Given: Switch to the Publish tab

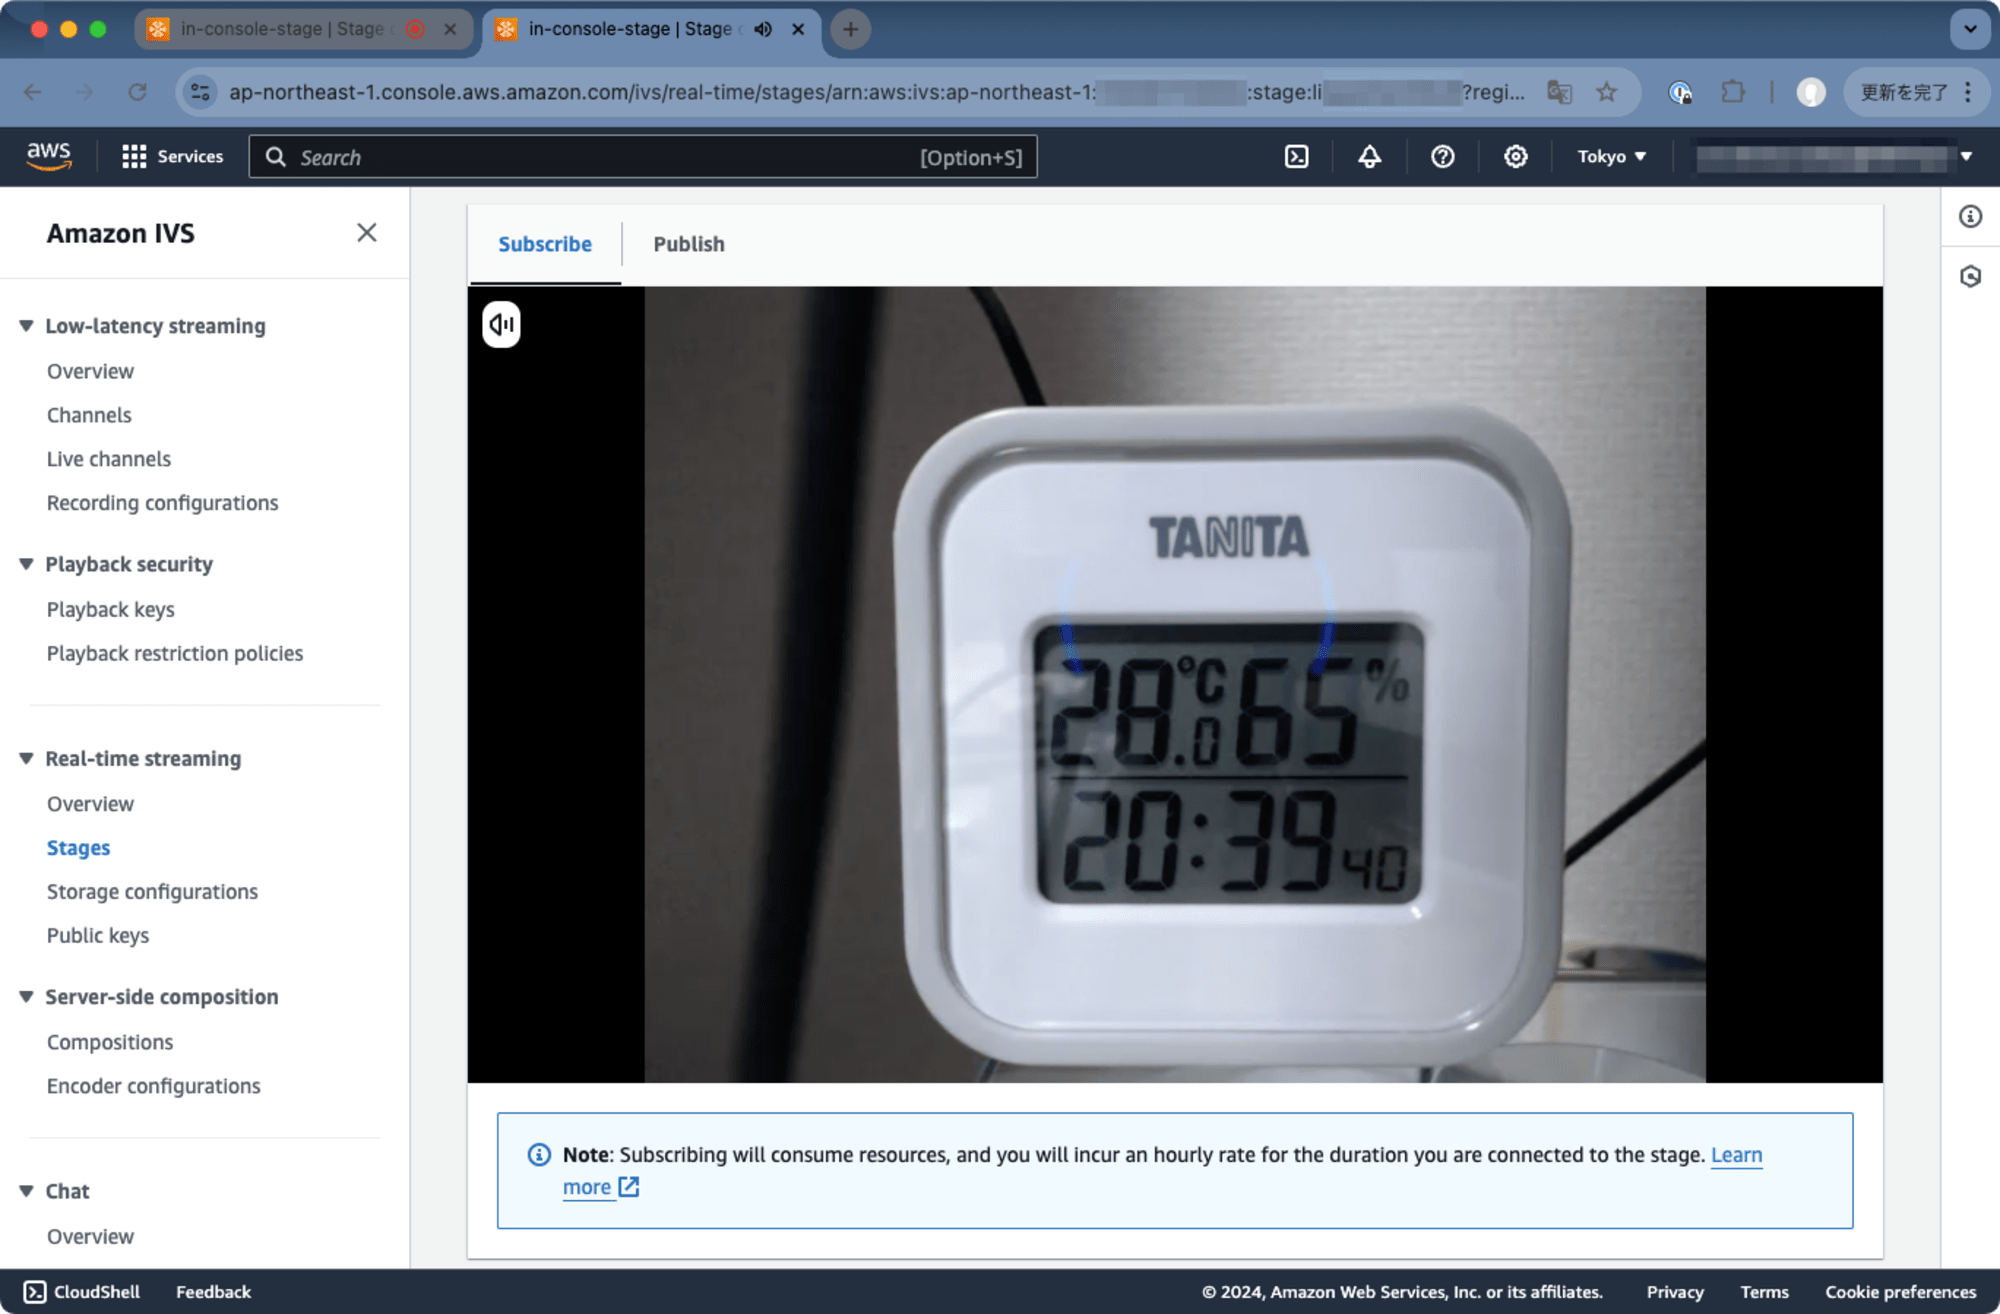Looking at the screenshot, I should (689, 244).
